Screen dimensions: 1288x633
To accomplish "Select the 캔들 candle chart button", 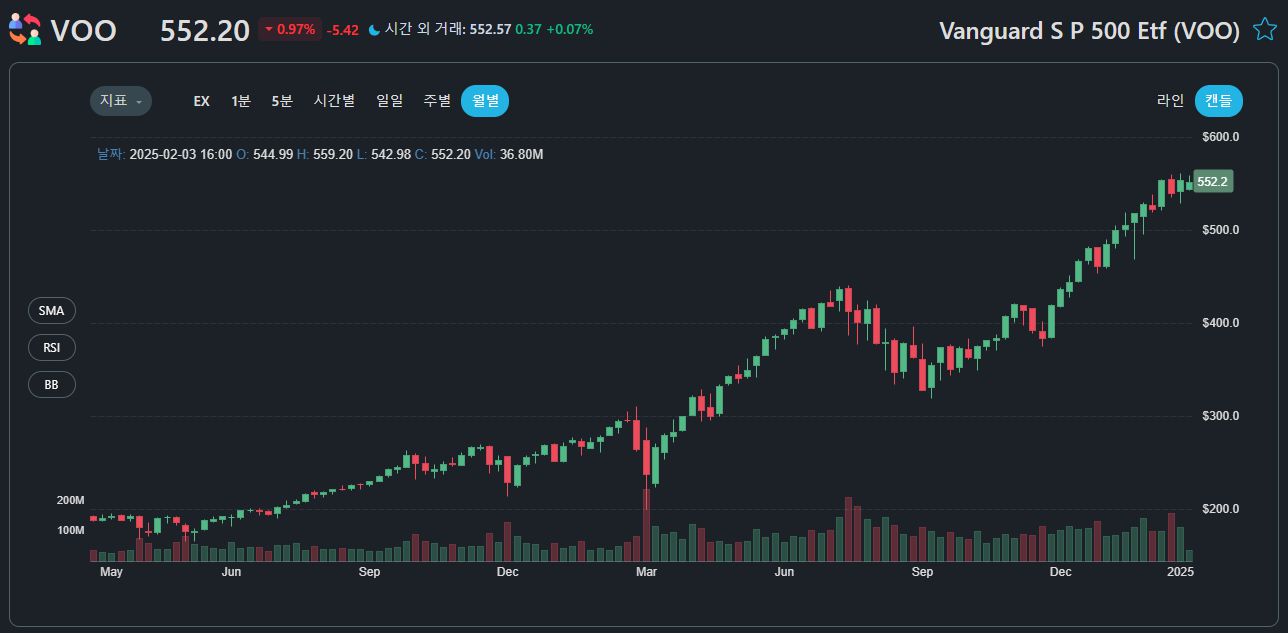I will coord(1218,101).
